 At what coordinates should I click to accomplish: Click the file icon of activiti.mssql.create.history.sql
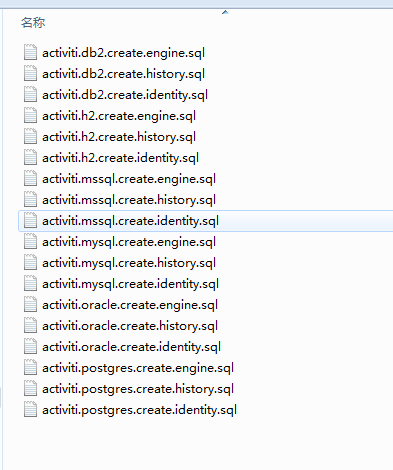pos(30,200)
